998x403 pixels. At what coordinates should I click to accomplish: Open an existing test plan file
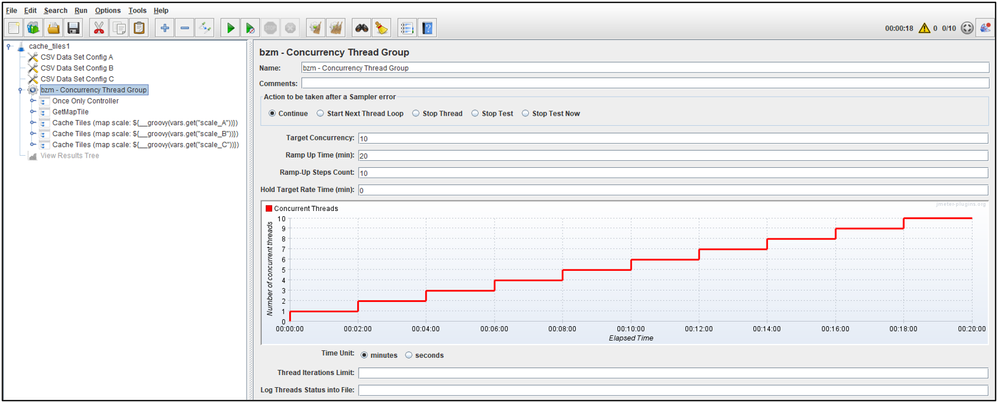coord(53,28)
